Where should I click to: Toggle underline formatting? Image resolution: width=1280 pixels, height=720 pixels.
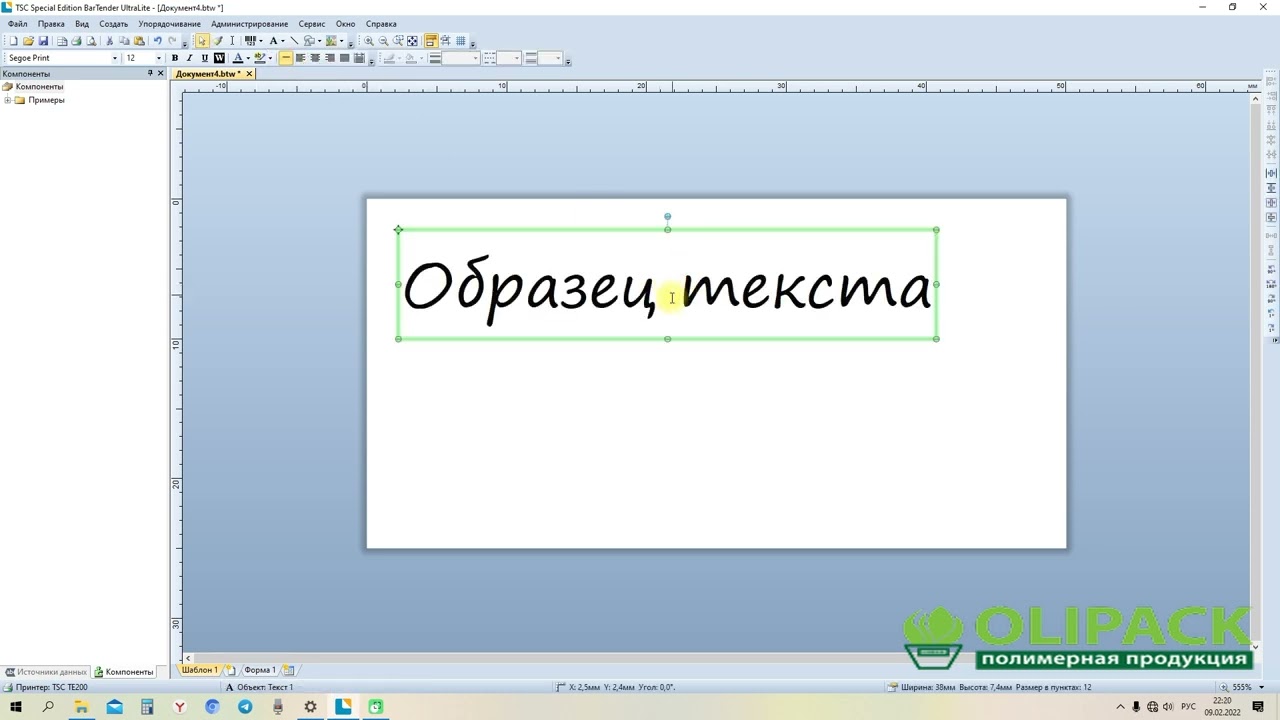click(x=204, y=58)
